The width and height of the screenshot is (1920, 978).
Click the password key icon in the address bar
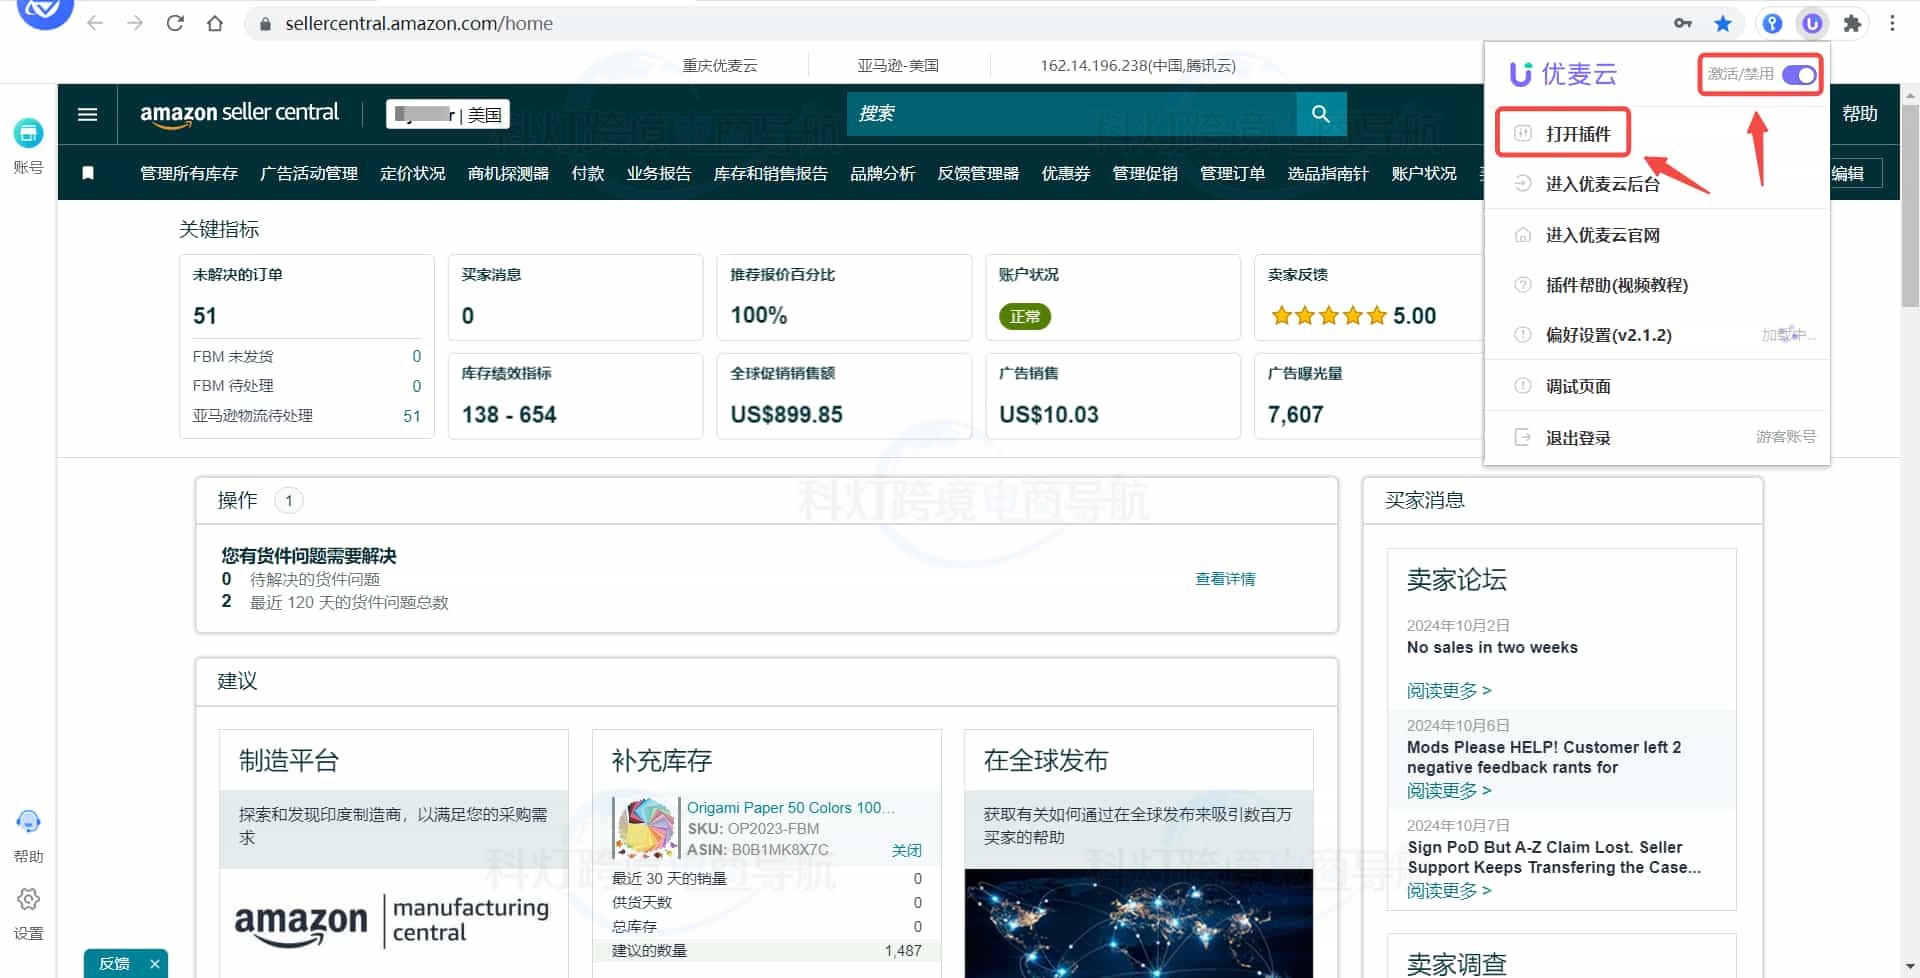pos(1683,23)
